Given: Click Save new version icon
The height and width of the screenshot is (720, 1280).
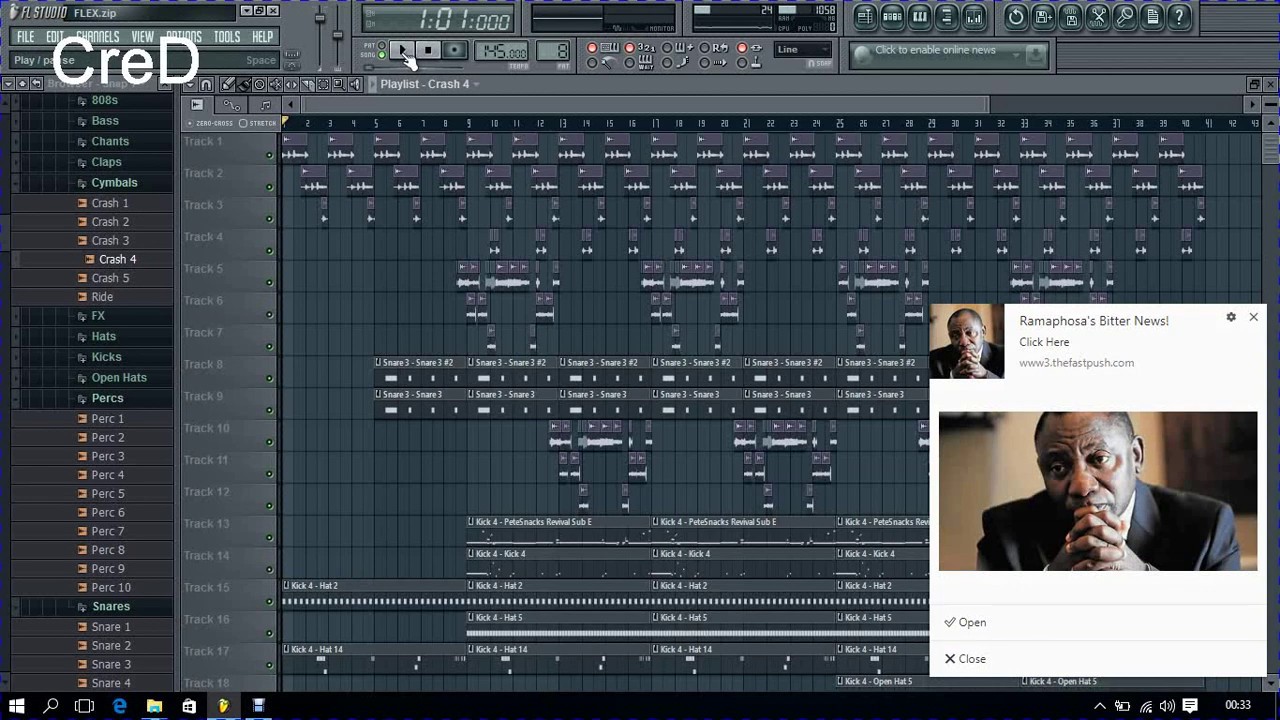Looking at the screenshot, I should (x=1043, y=17).
